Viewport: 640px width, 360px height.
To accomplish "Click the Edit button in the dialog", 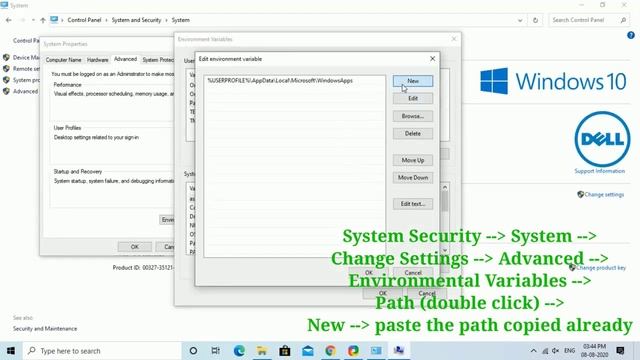I will (x=413, y=98).
